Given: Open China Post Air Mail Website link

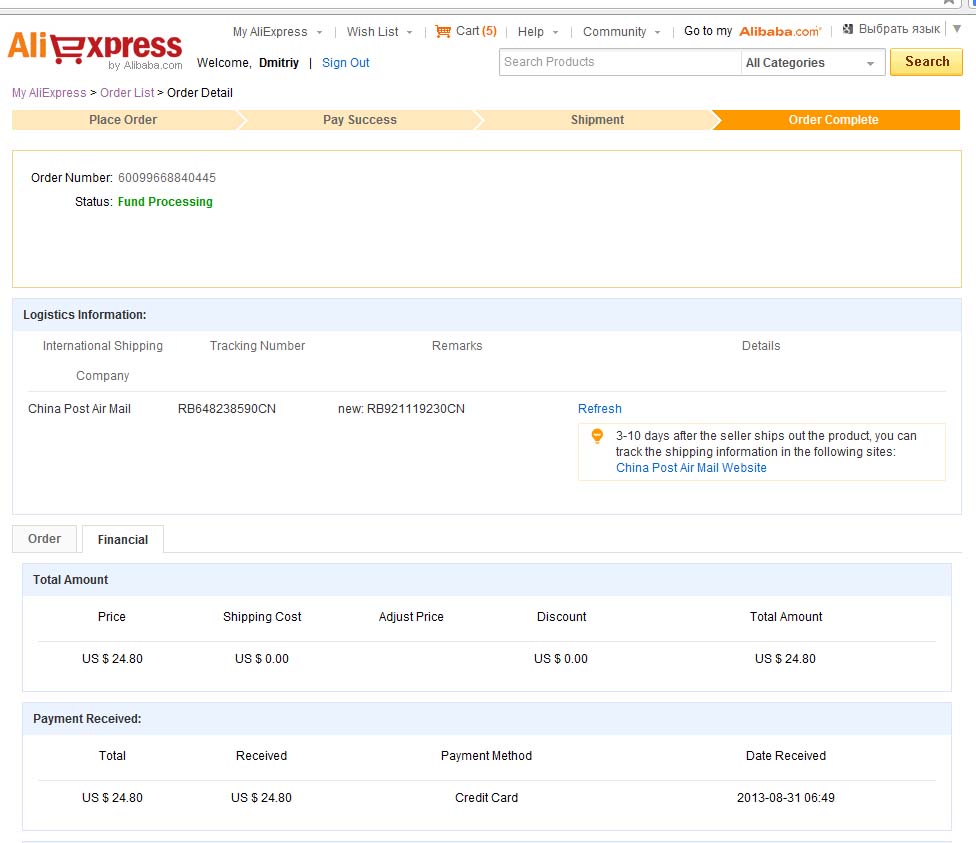Looking at the screenshot, I should point(691,468).
